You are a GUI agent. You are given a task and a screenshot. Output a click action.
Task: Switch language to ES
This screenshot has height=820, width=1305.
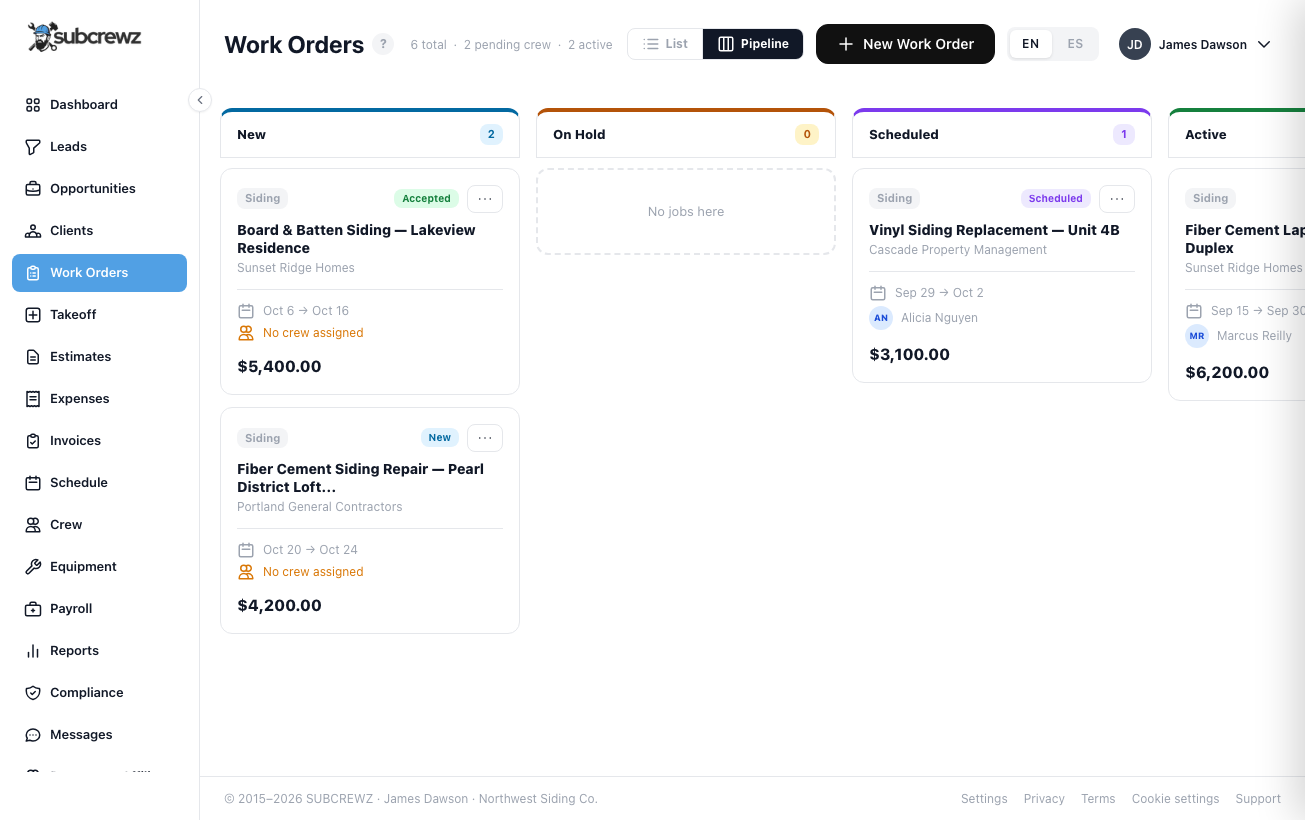pos(1075,44)
